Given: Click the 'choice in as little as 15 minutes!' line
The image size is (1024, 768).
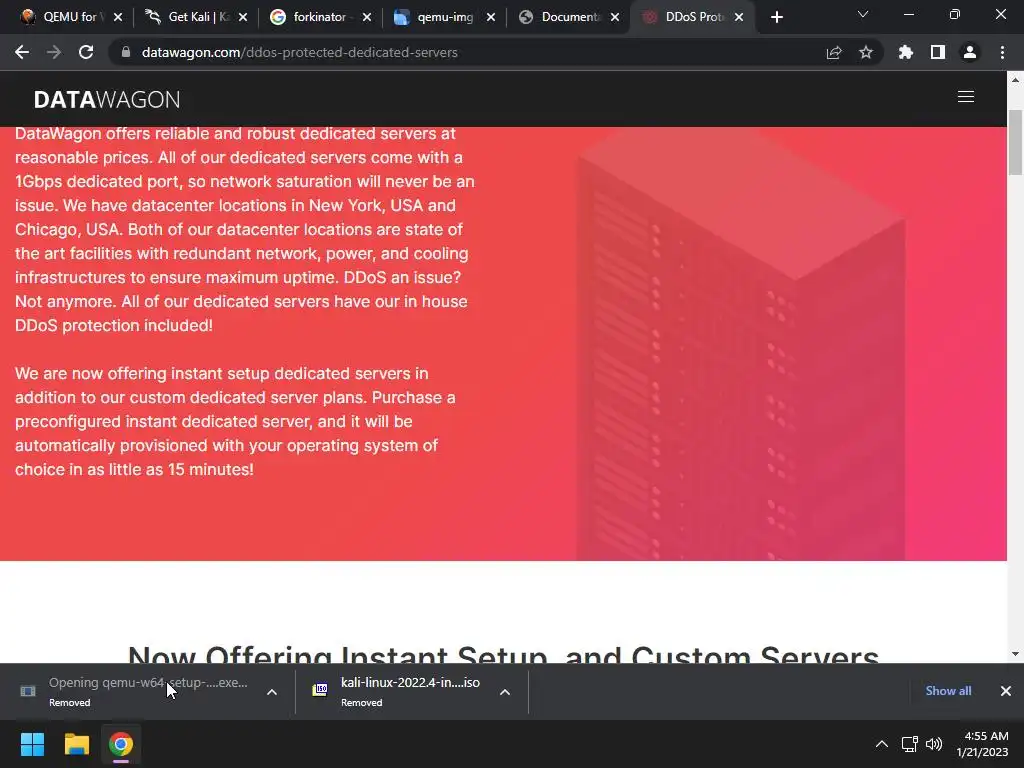Looking at the screenshot, I should 135,470.
